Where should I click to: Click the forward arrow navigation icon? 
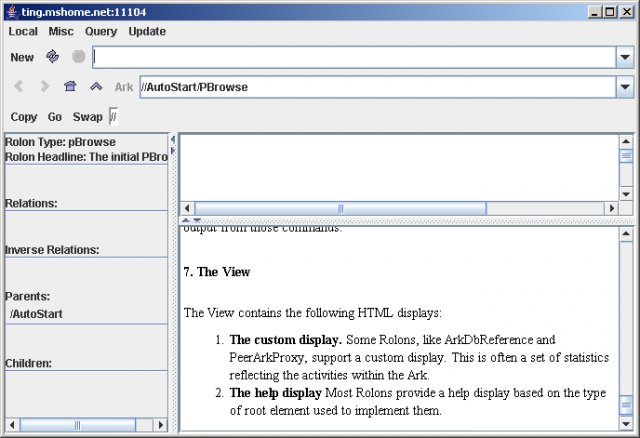point(44,87)
